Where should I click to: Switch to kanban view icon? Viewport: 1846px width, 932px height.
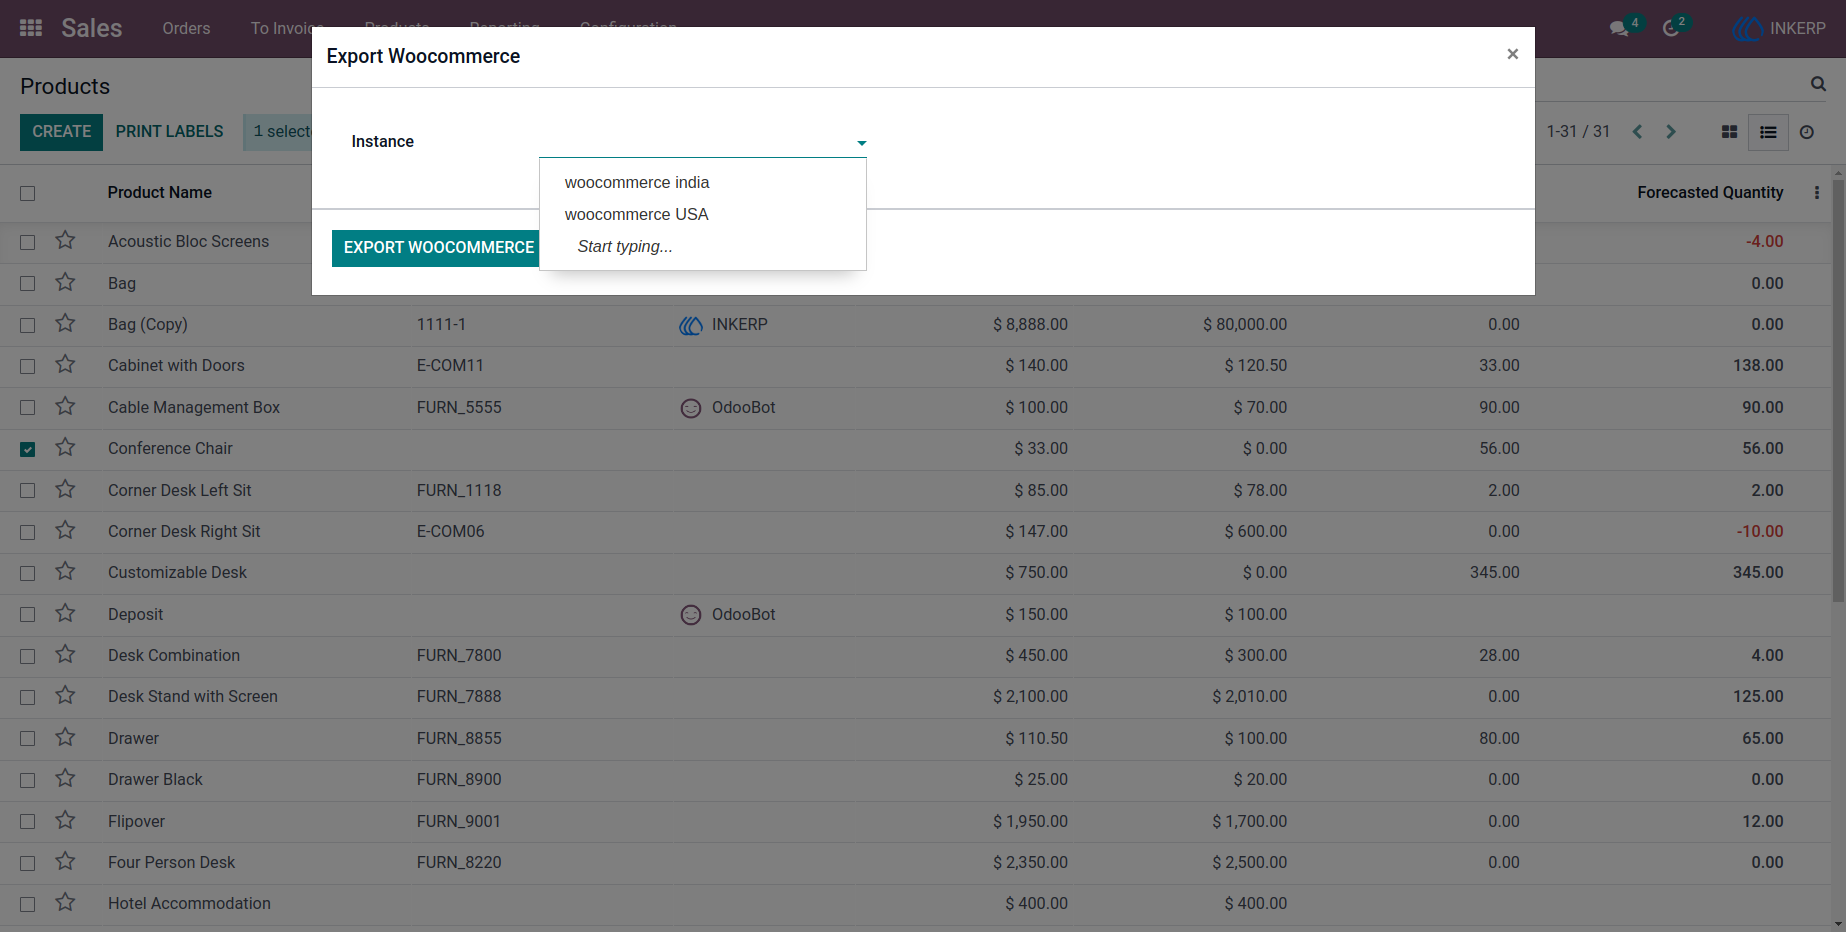1729,132
